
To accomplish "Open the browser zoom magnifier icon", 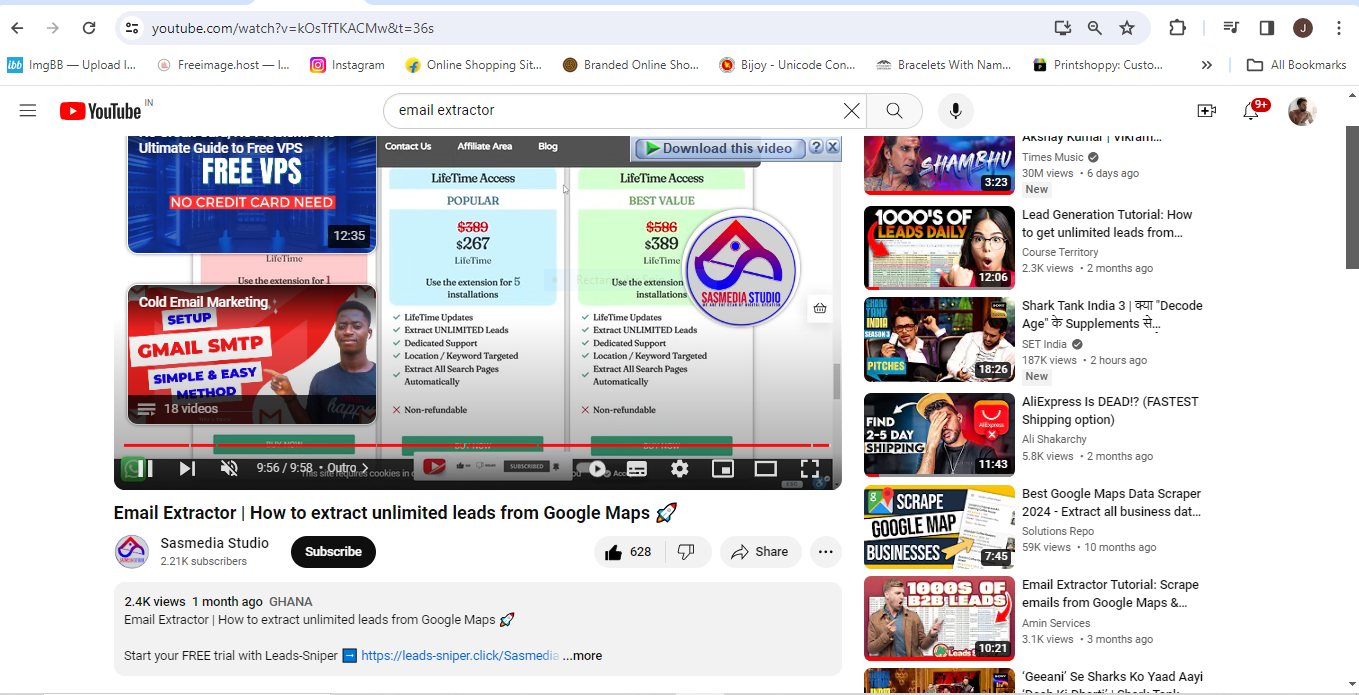I will [x=1095, y=28].
